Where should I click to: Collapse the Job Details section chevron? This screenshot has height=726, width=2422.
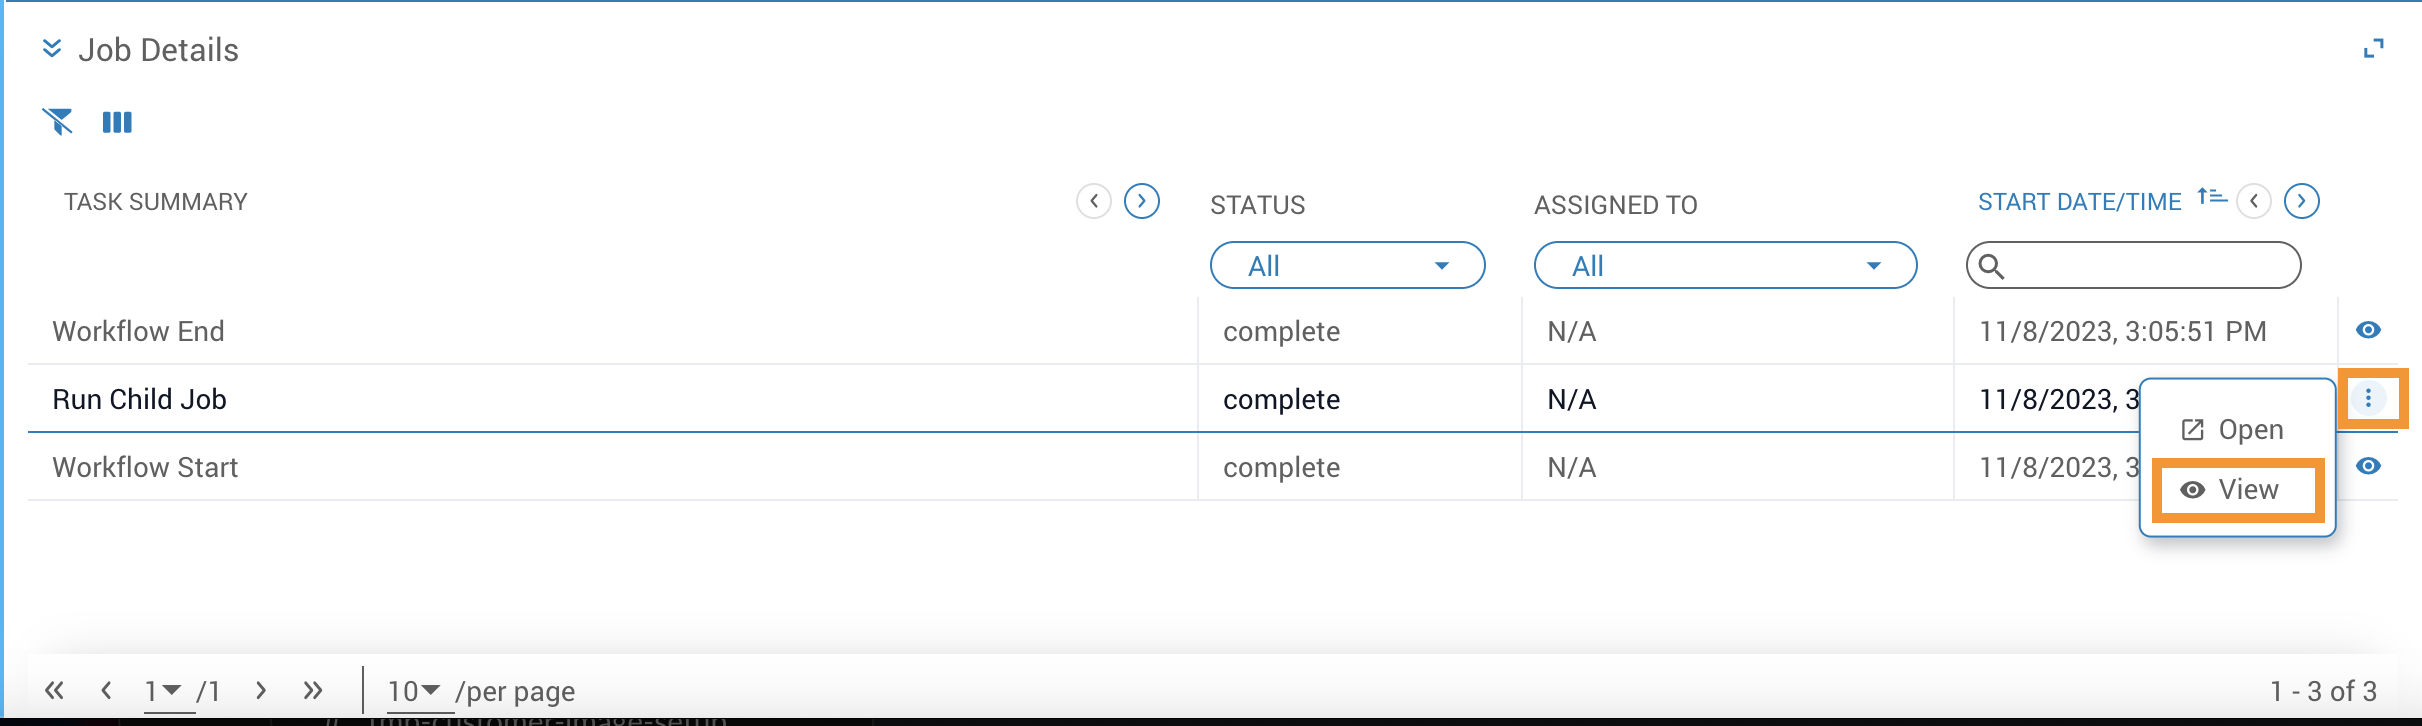[52, 49]
